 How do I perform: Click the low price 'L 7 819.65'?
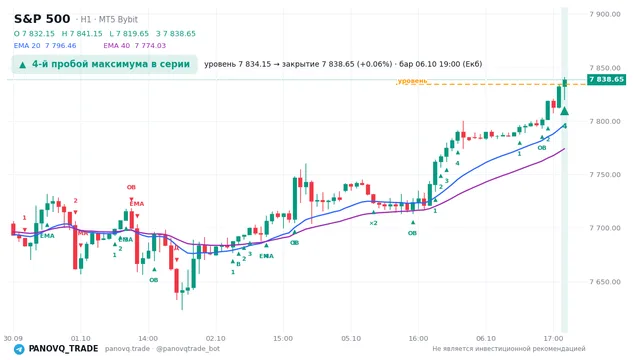click(129, 33)
